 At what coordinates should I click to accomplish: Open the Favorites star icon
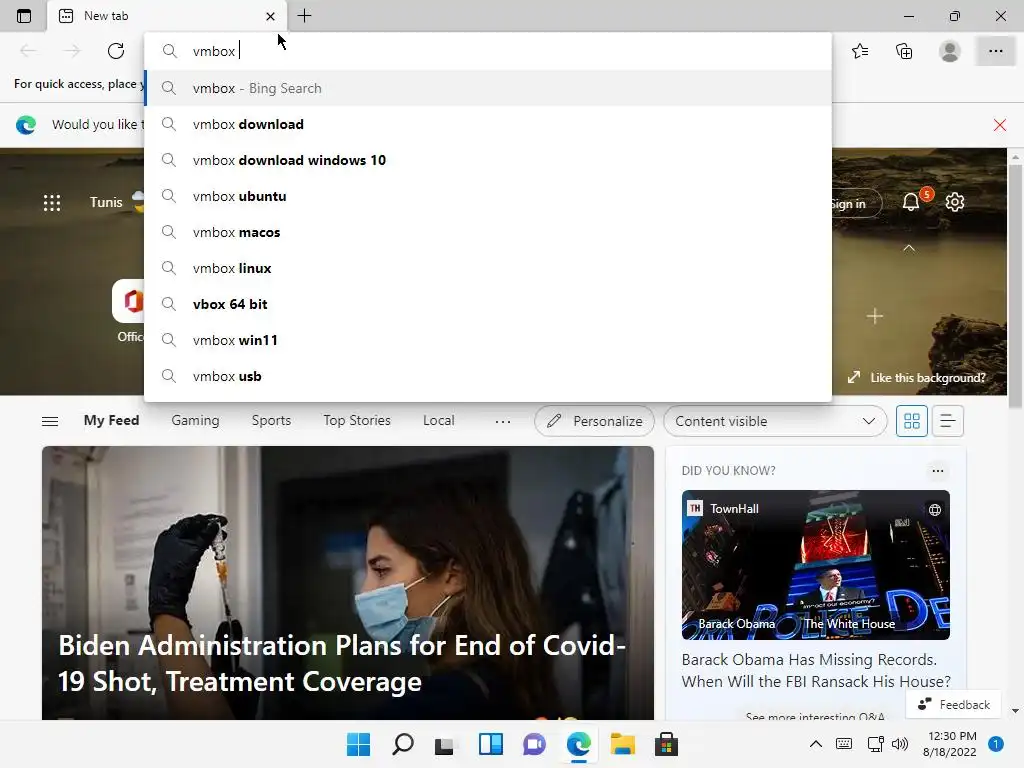[860, 51]
